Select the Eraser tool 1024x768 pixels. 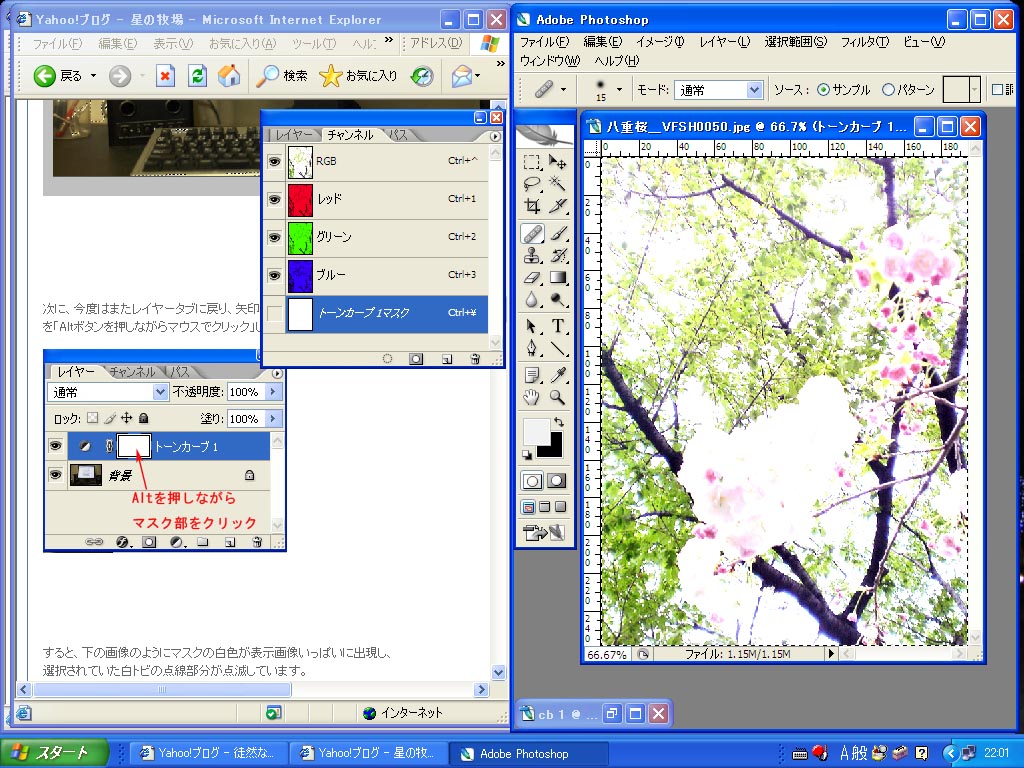532,278
